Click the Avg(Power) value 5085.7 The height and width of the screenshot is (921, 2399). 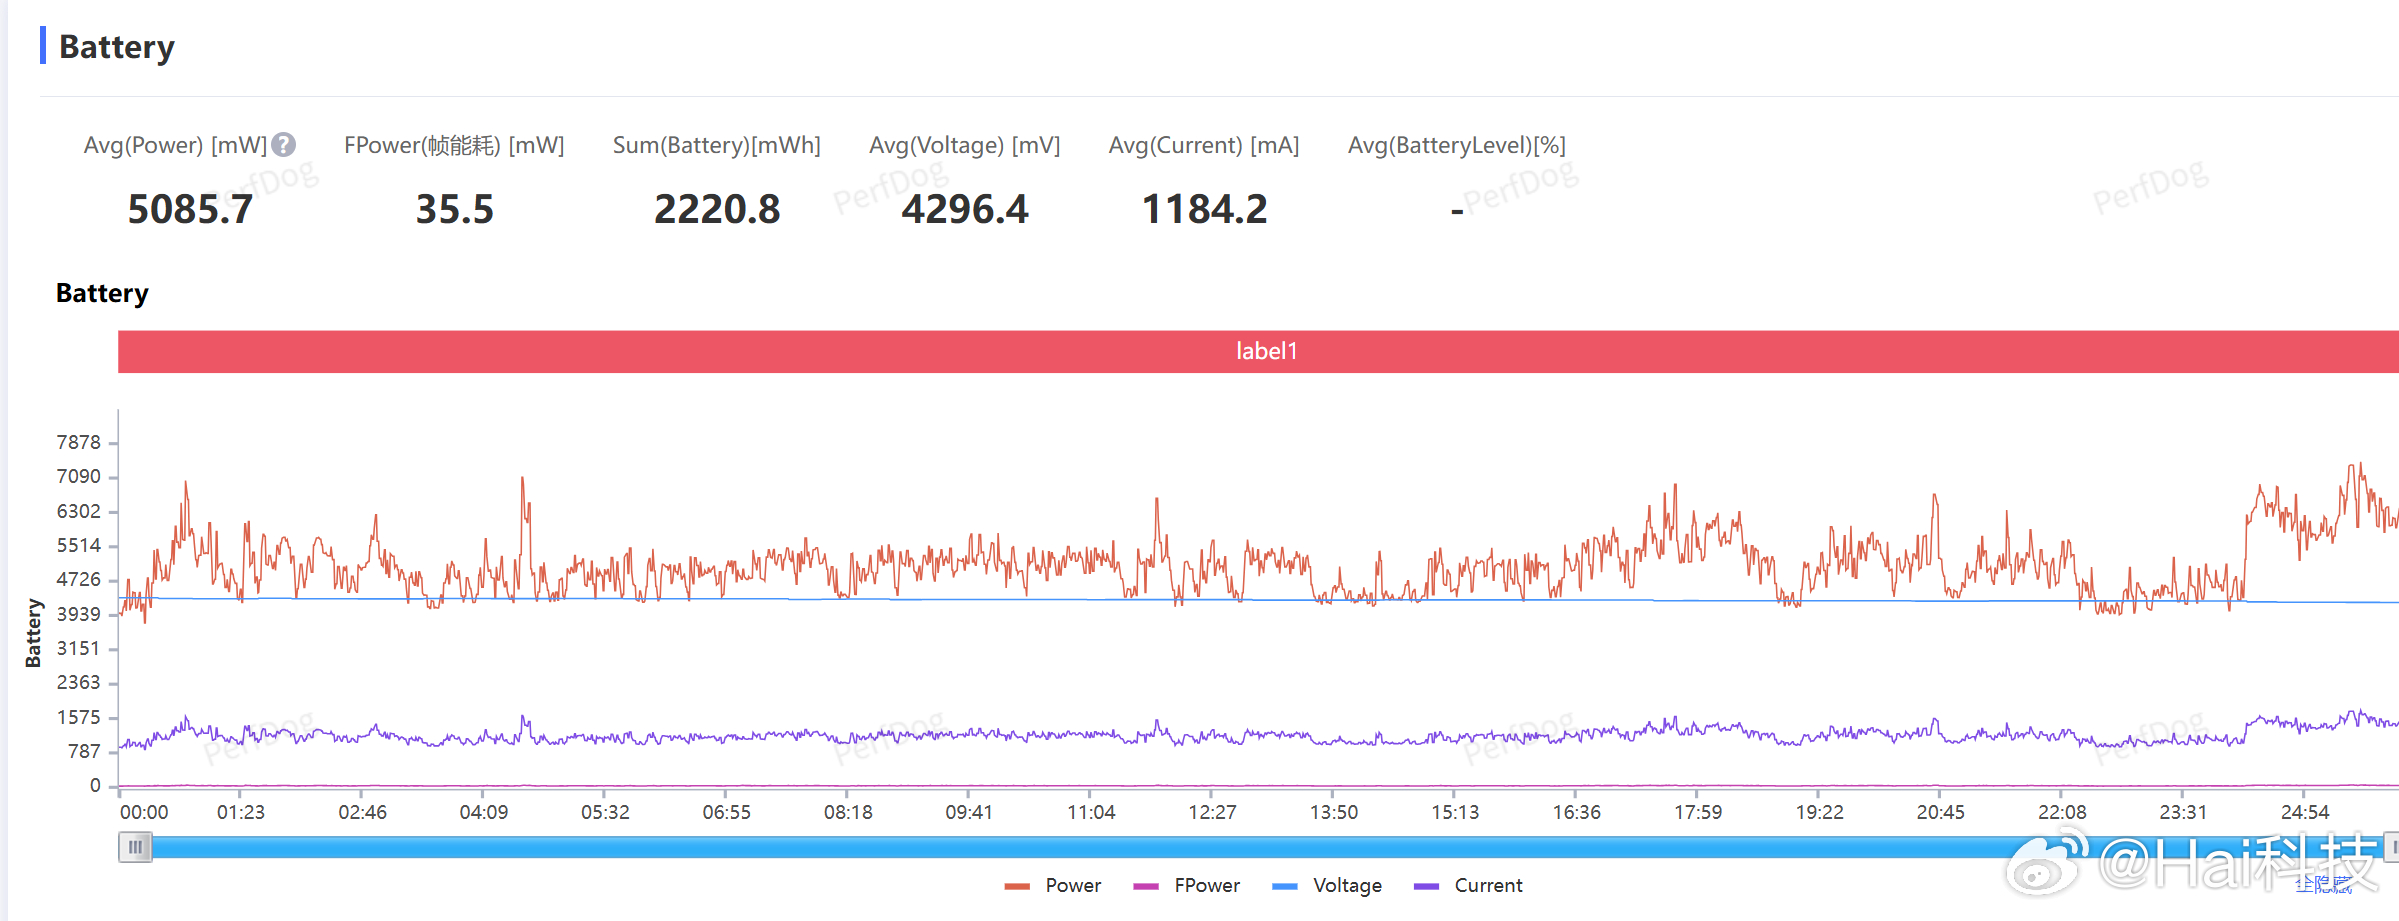[x=190, y=209]
